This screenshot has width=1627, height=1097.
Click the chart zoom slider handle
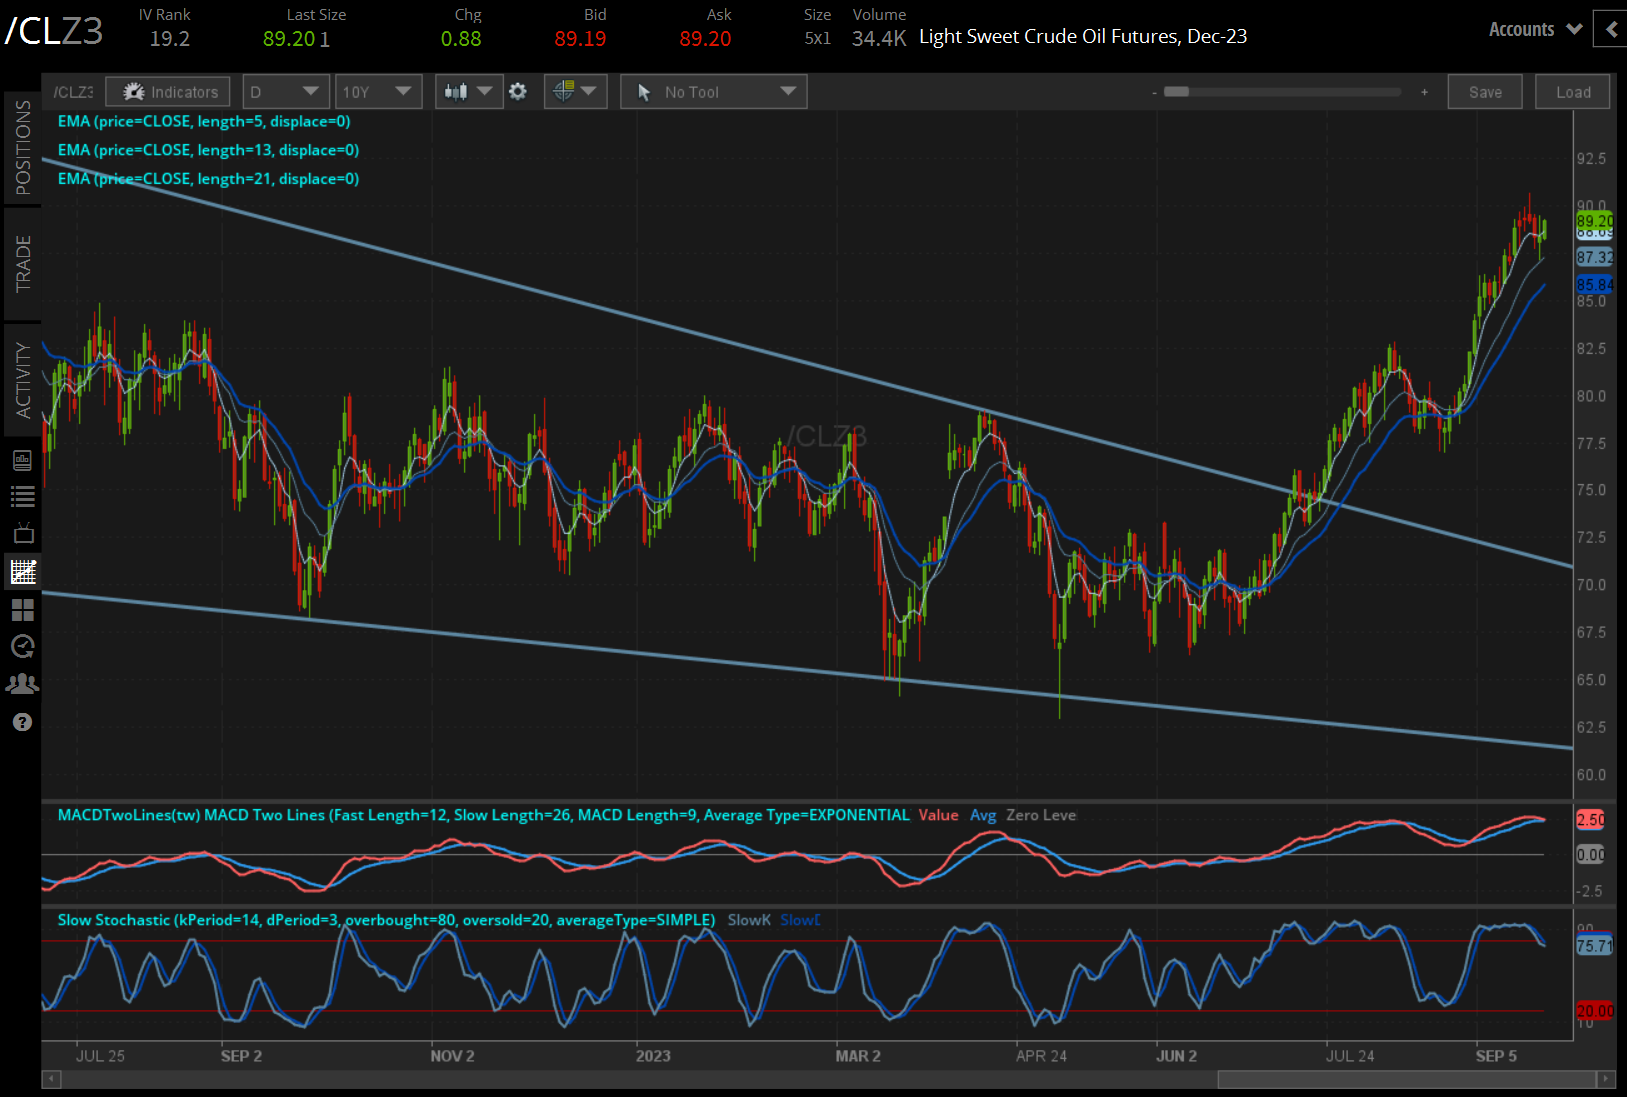pos(1176,92)
